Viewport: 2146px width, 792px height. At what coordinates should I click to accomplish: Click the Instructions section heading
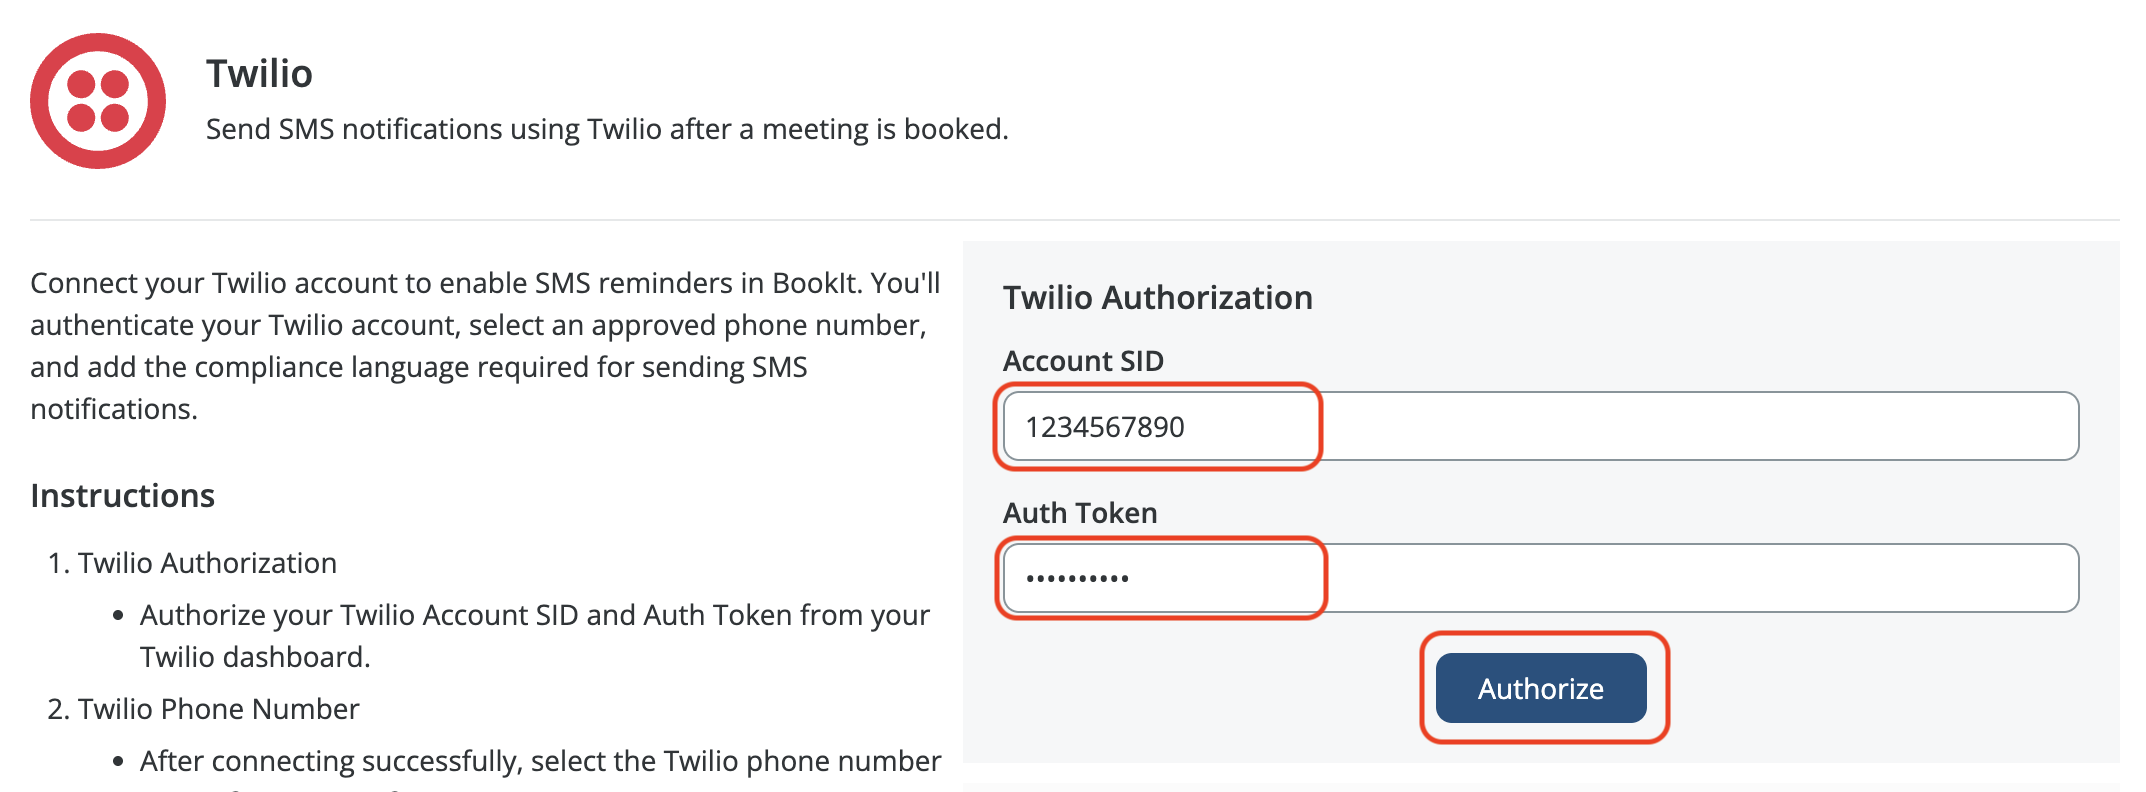[x=122, y=496]
